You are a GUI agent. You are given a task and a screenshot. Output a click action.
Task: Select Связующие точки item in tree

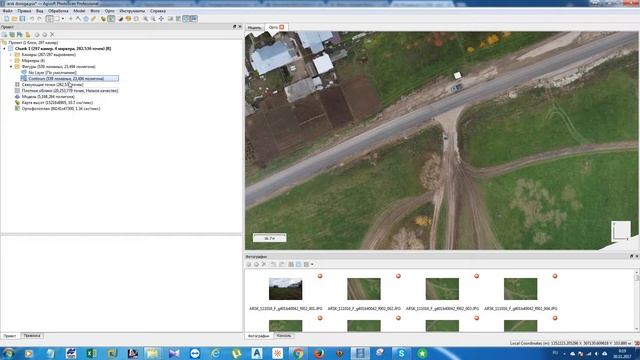(52, 84)
